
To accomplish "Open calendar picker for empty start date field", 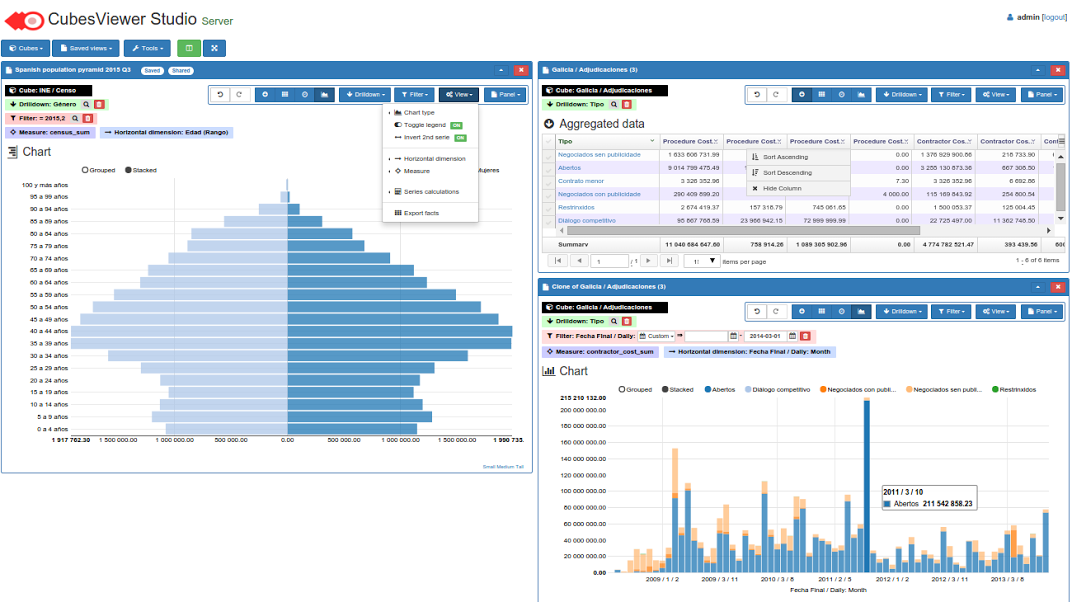I will click(734, 336).
